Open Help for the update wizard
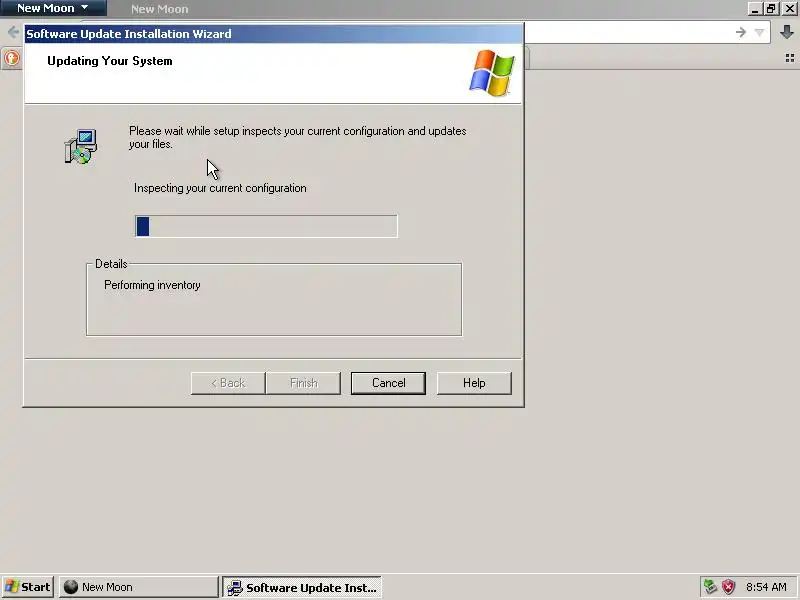800x600 pixels. click(474, 383)
